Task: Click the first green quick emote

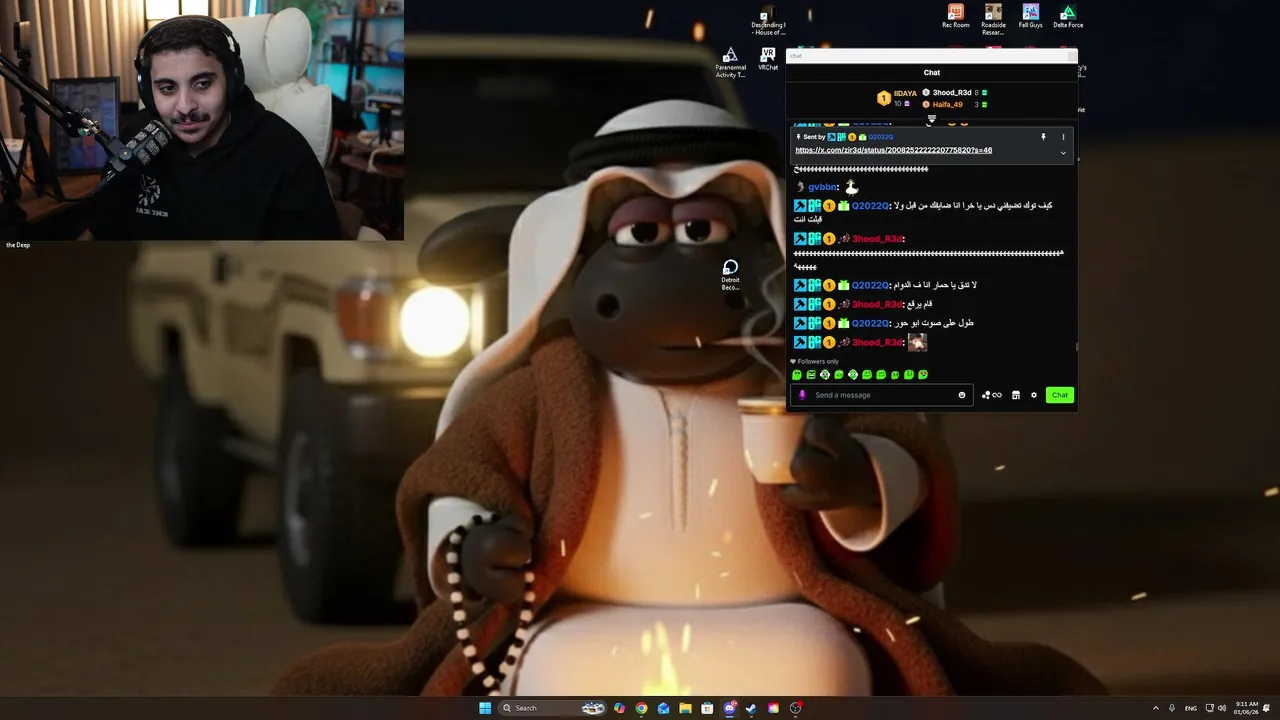Action: tap(797, 375)
